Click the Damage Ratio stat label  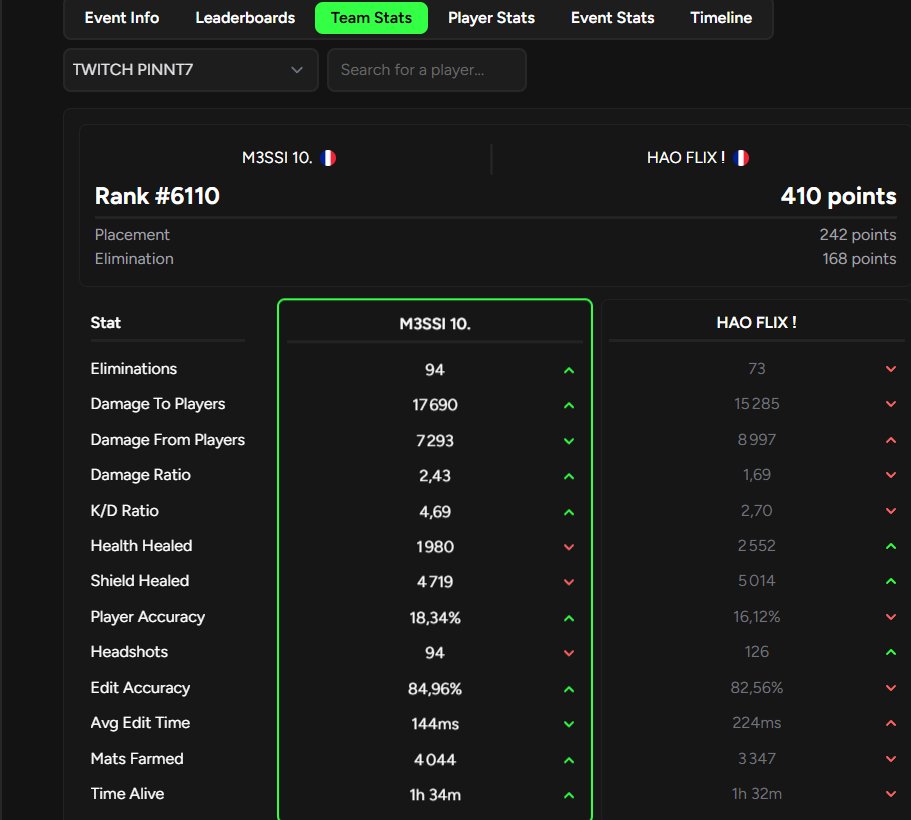(x=140, y=475)
